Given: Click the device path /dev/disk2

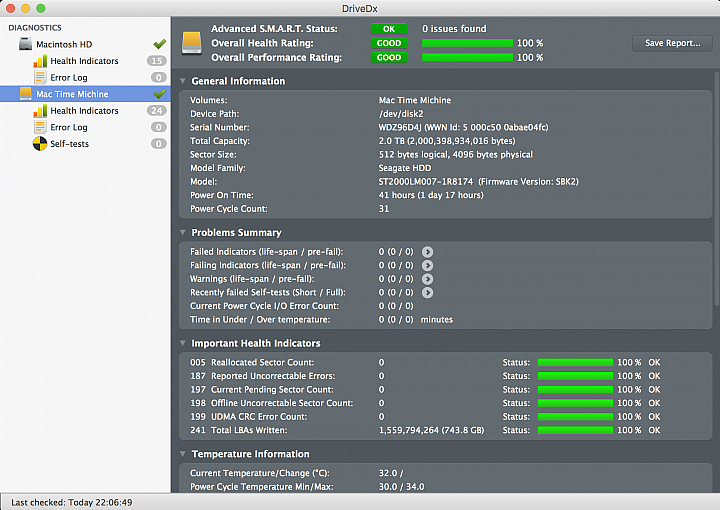Looking at the screenshot, I should pyautogui.click(x=401, y=114).
